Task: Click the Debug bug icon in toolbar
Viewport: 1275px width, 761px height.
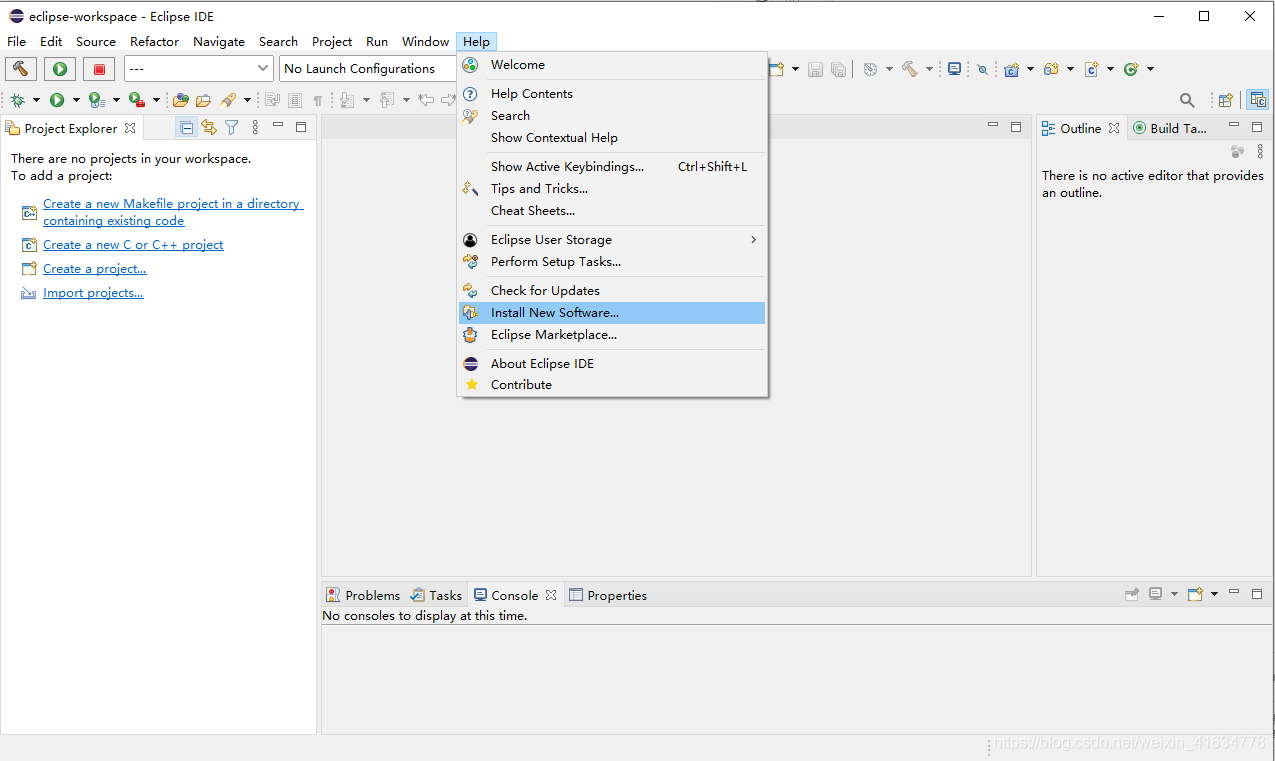Action: (17, 100)
